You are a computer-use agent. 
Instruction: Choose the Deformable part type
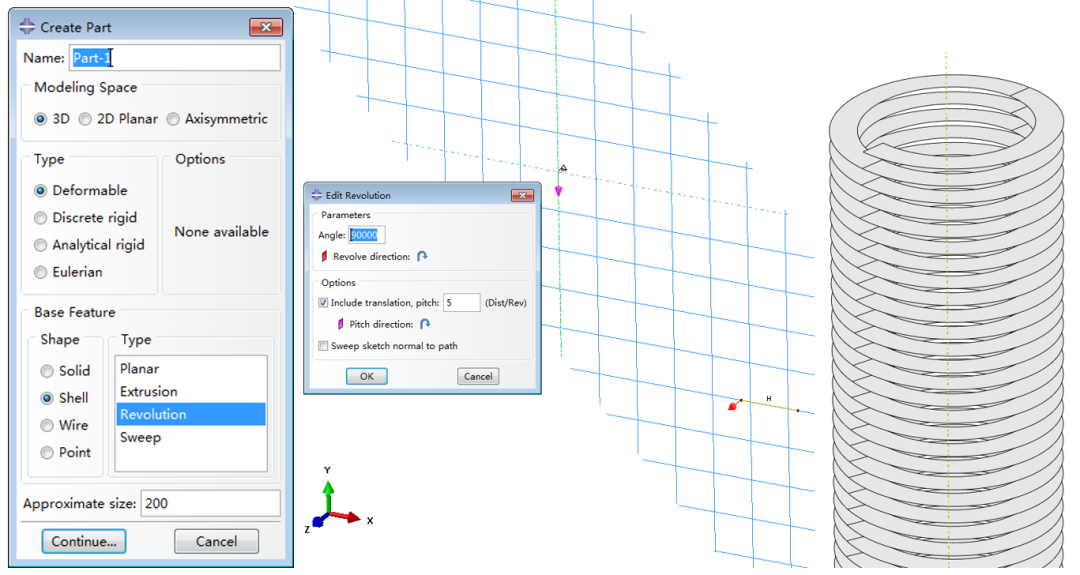pos(41,191)
